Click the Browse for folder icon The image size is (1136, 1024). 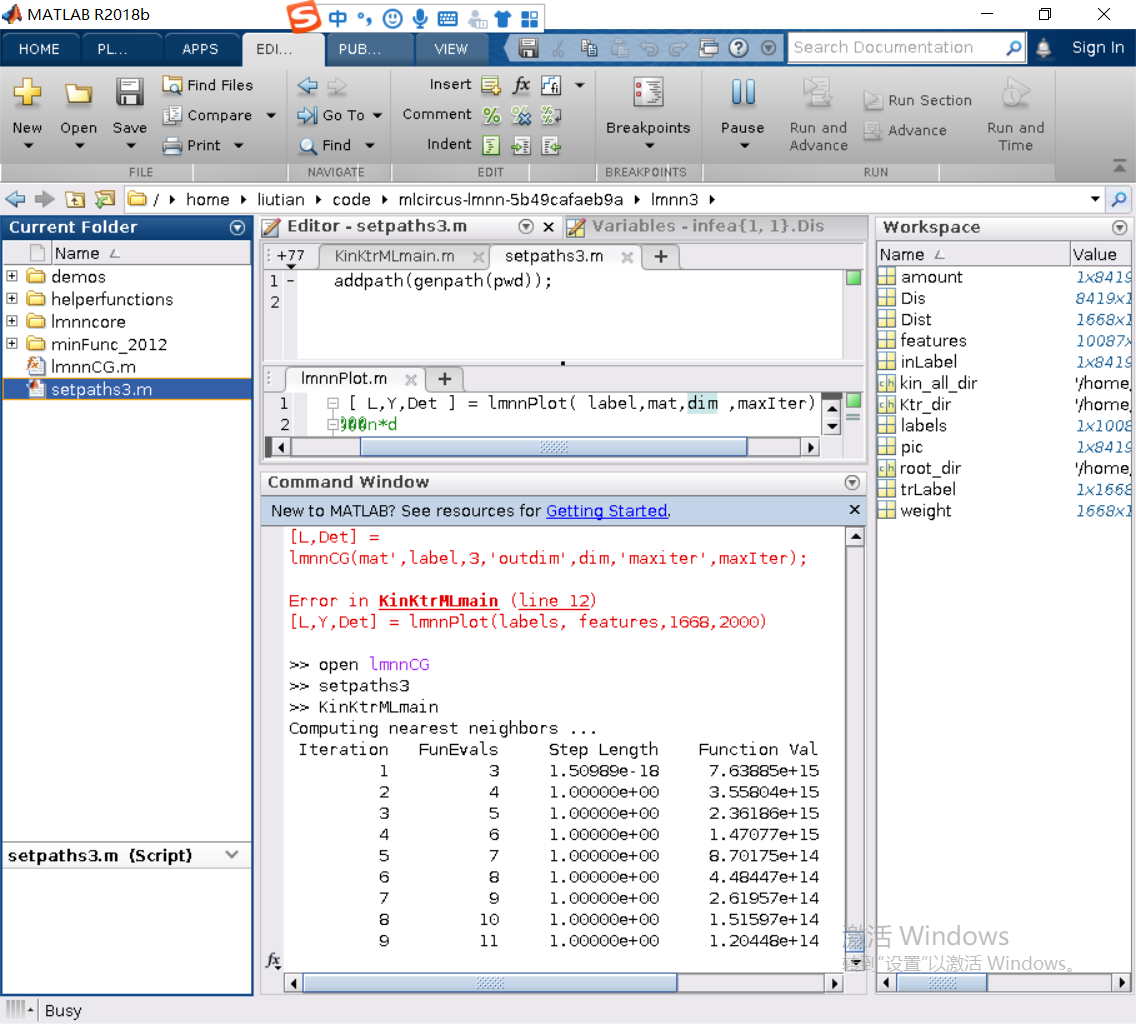105,199
